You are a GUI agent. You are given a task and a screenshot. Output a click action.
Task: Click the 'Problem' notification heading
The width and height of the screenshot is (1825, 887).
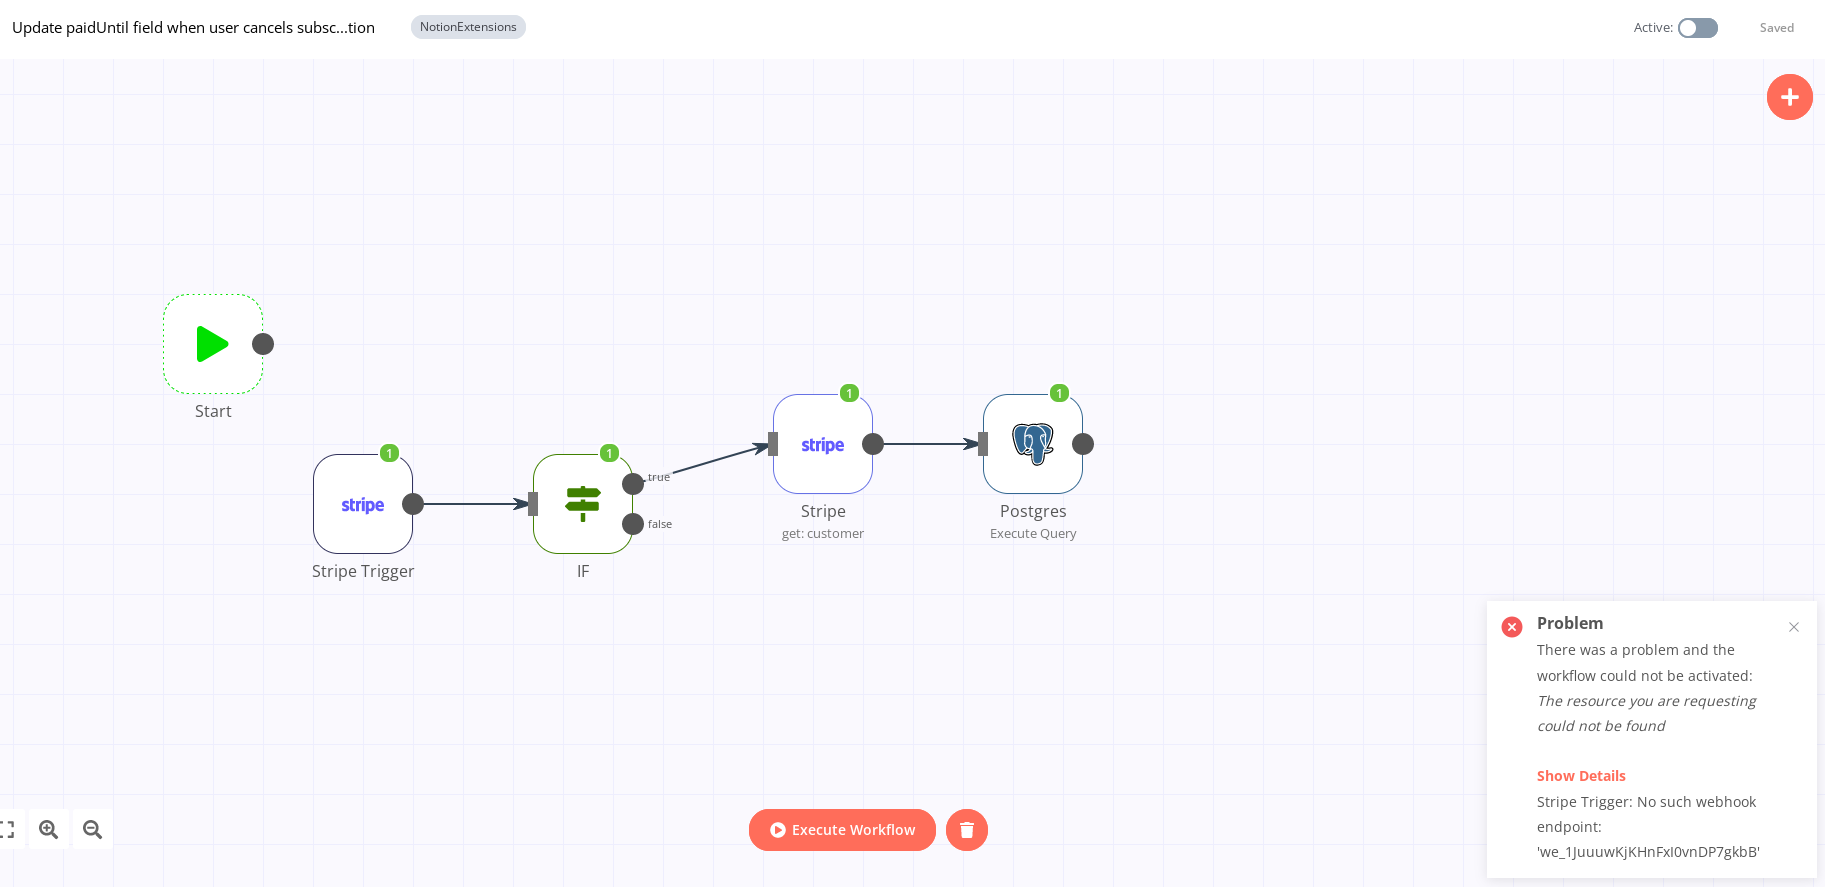pyautogui.click(x=1570, y=623)
